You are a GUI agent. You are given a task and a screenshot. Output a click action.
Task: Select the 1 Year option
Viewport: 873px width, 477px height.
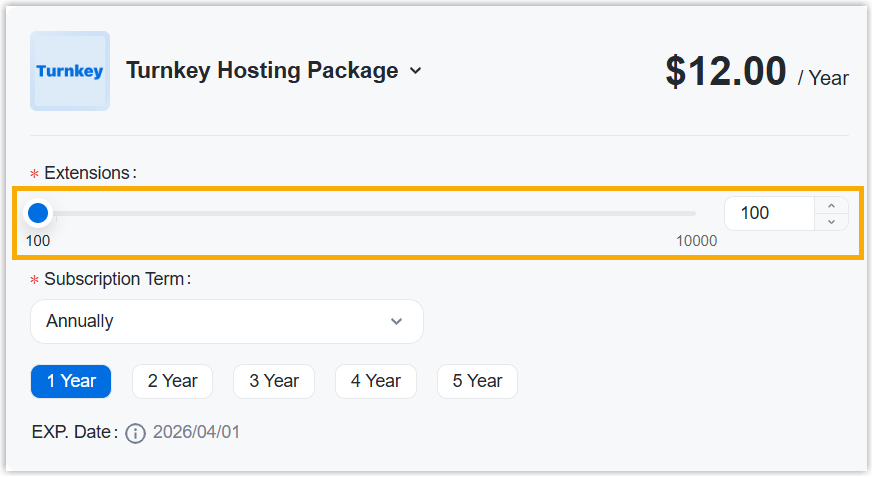pyautogui.click(x=71, y=381)
